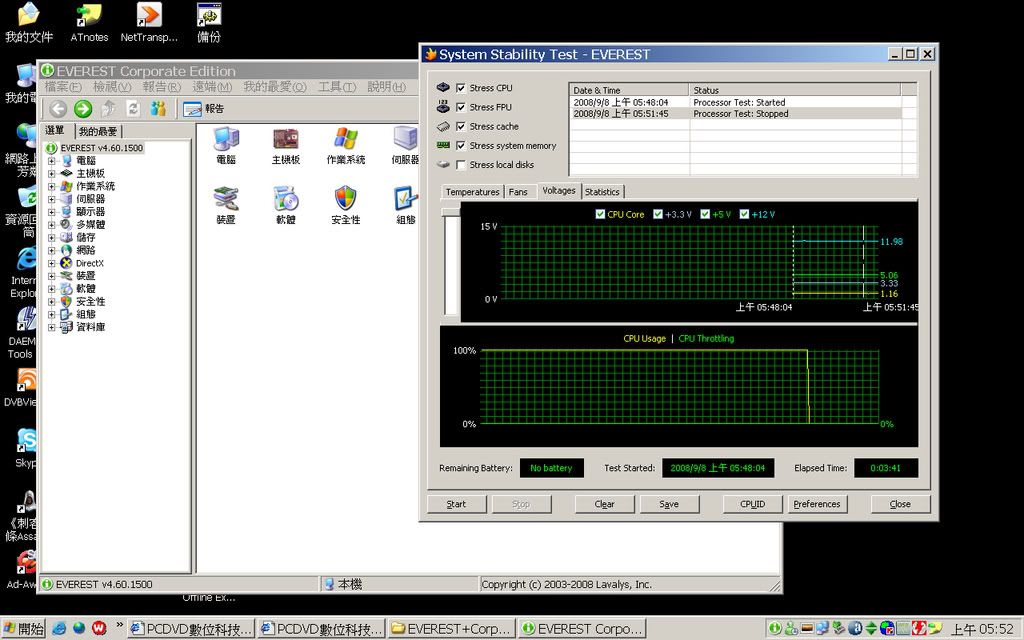Expand the DirectX tree node
Image resolution: width=1024 pixels, height=640 pixels.
point(51,263)
